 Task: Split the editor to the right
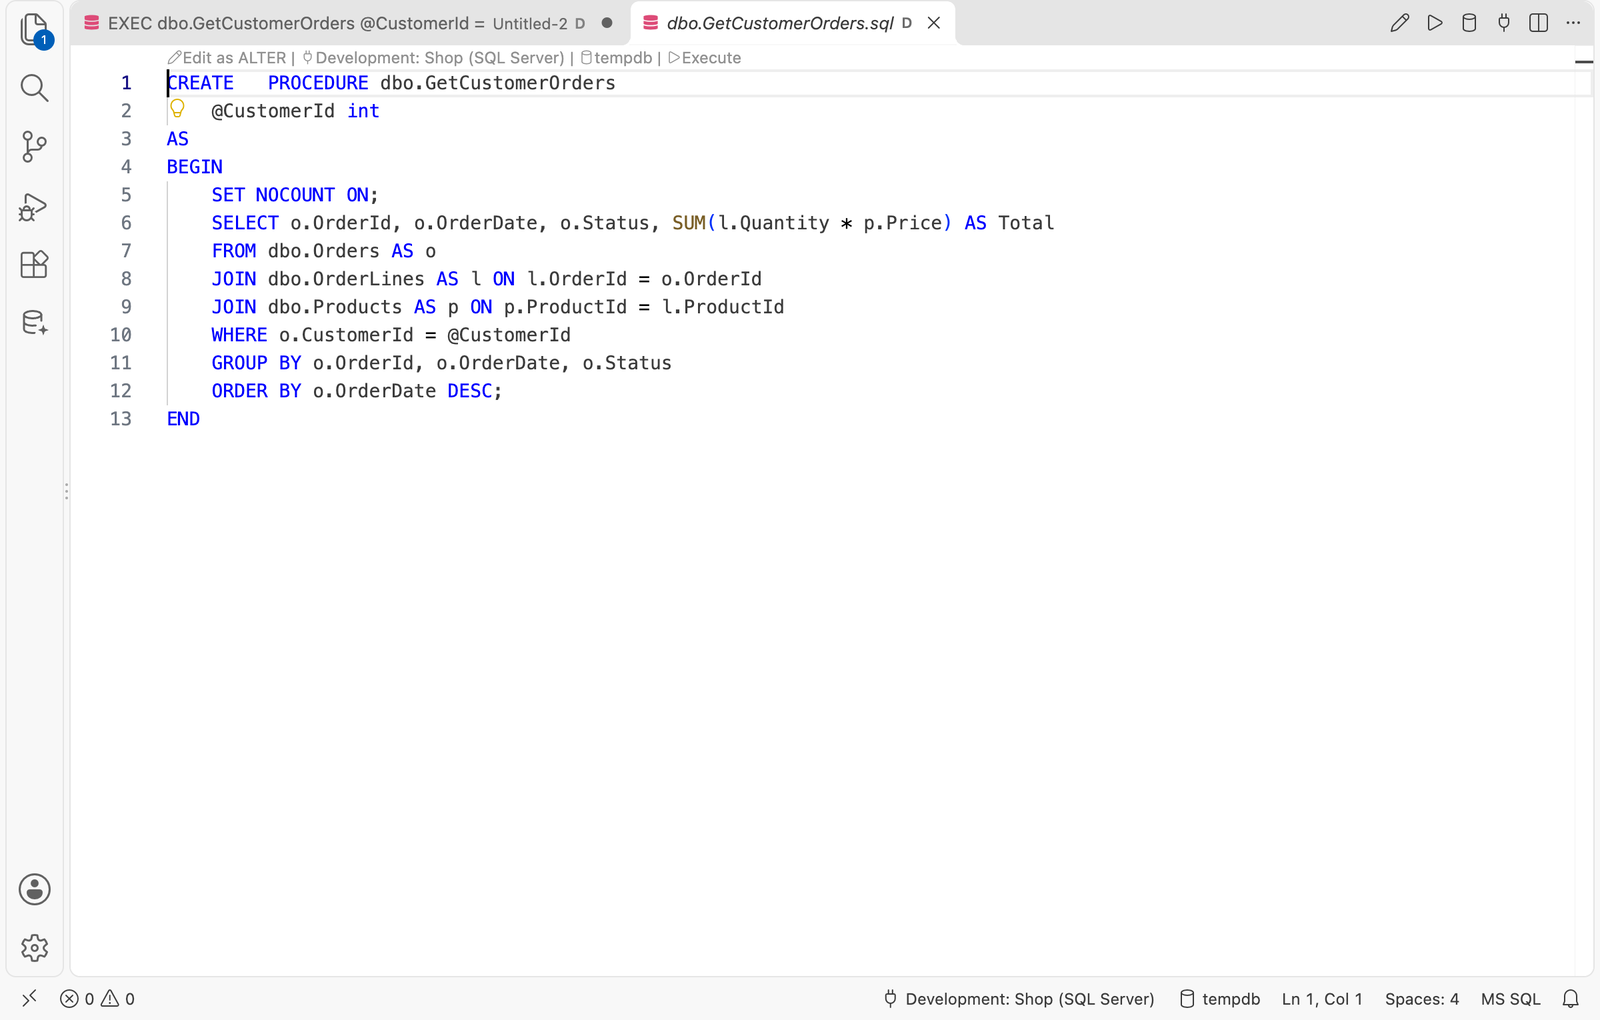[x=1539, y=23]
